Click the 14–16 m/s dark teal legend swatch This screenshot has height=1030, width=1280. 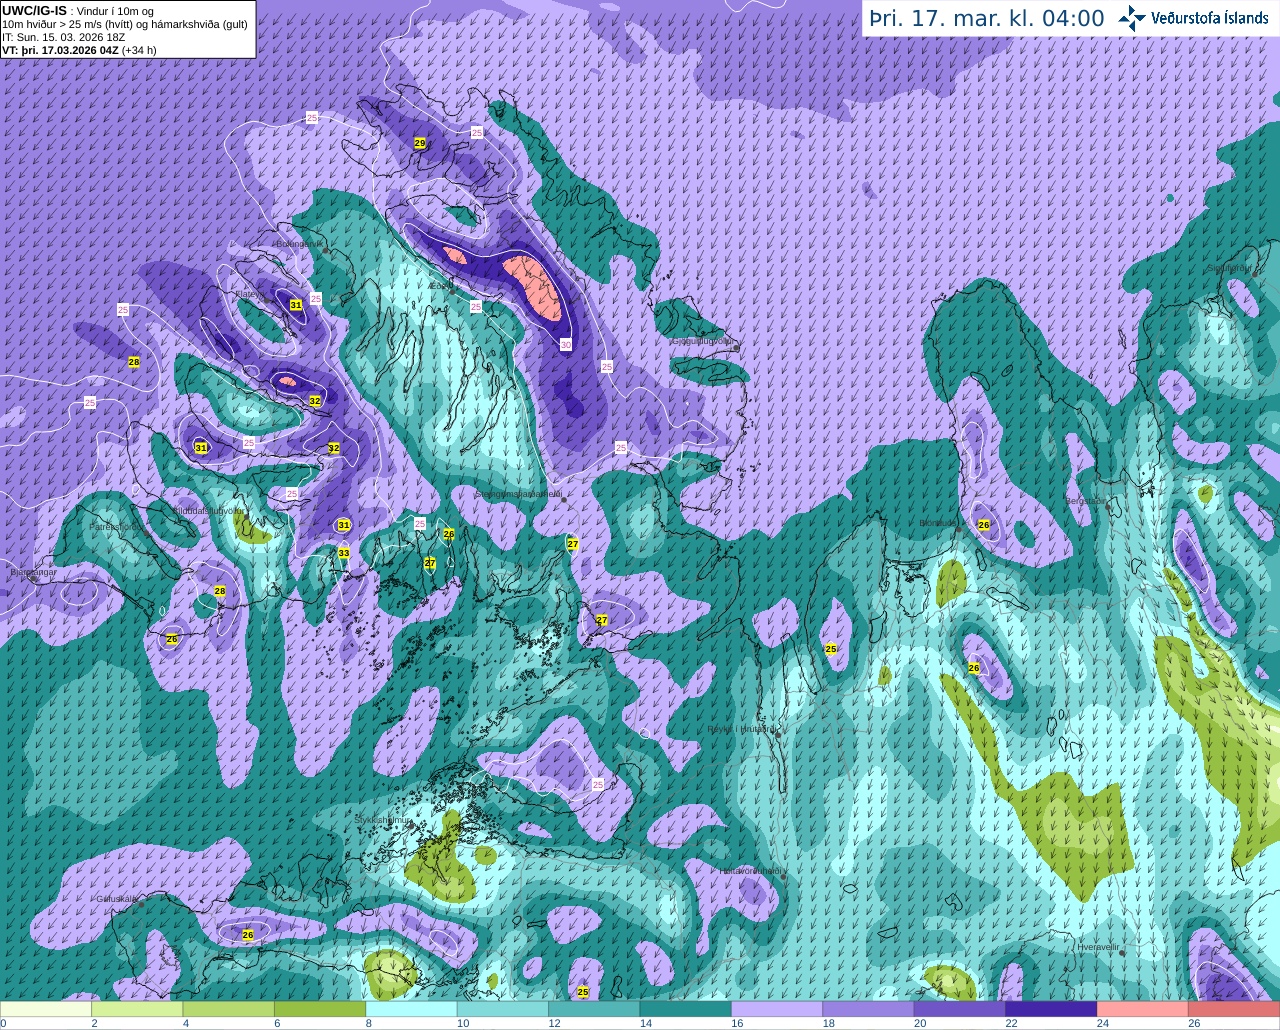coord(686,1009)
